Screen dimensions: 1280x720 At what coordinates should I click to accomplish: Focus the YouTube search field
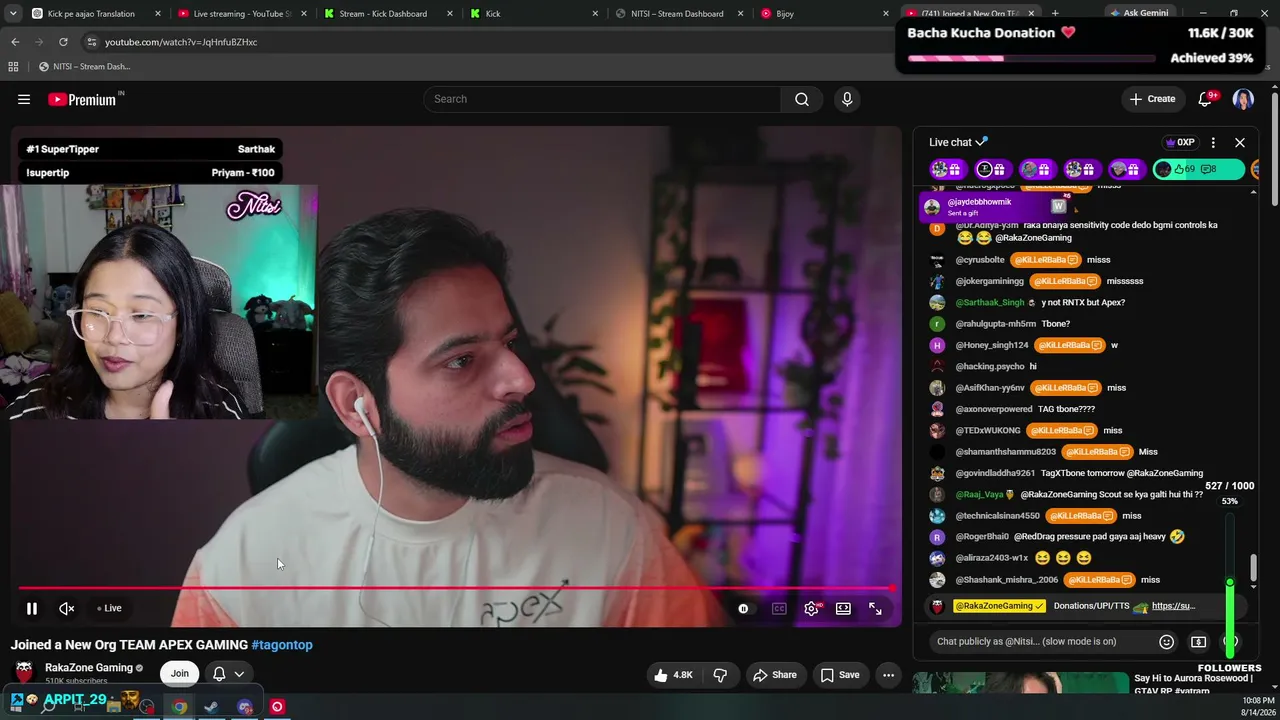(x=602, y=99)
